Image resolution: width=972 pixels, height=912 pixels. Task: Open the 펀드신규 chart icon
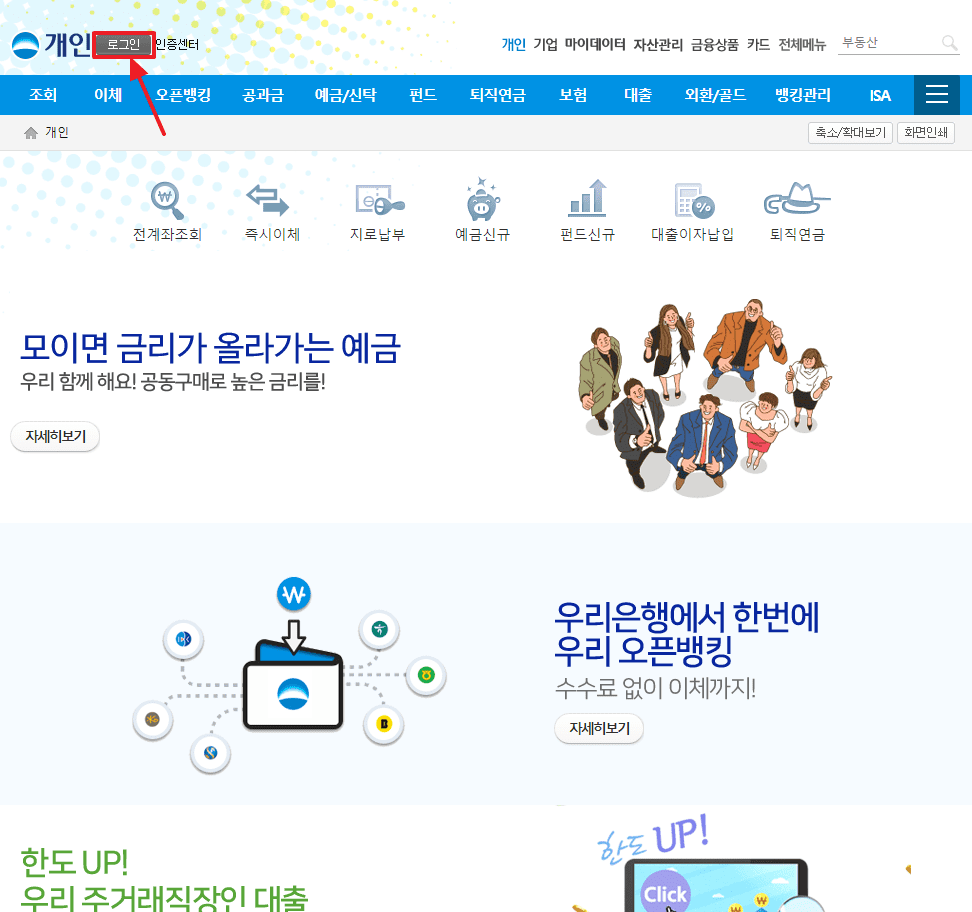coord(587,198)
